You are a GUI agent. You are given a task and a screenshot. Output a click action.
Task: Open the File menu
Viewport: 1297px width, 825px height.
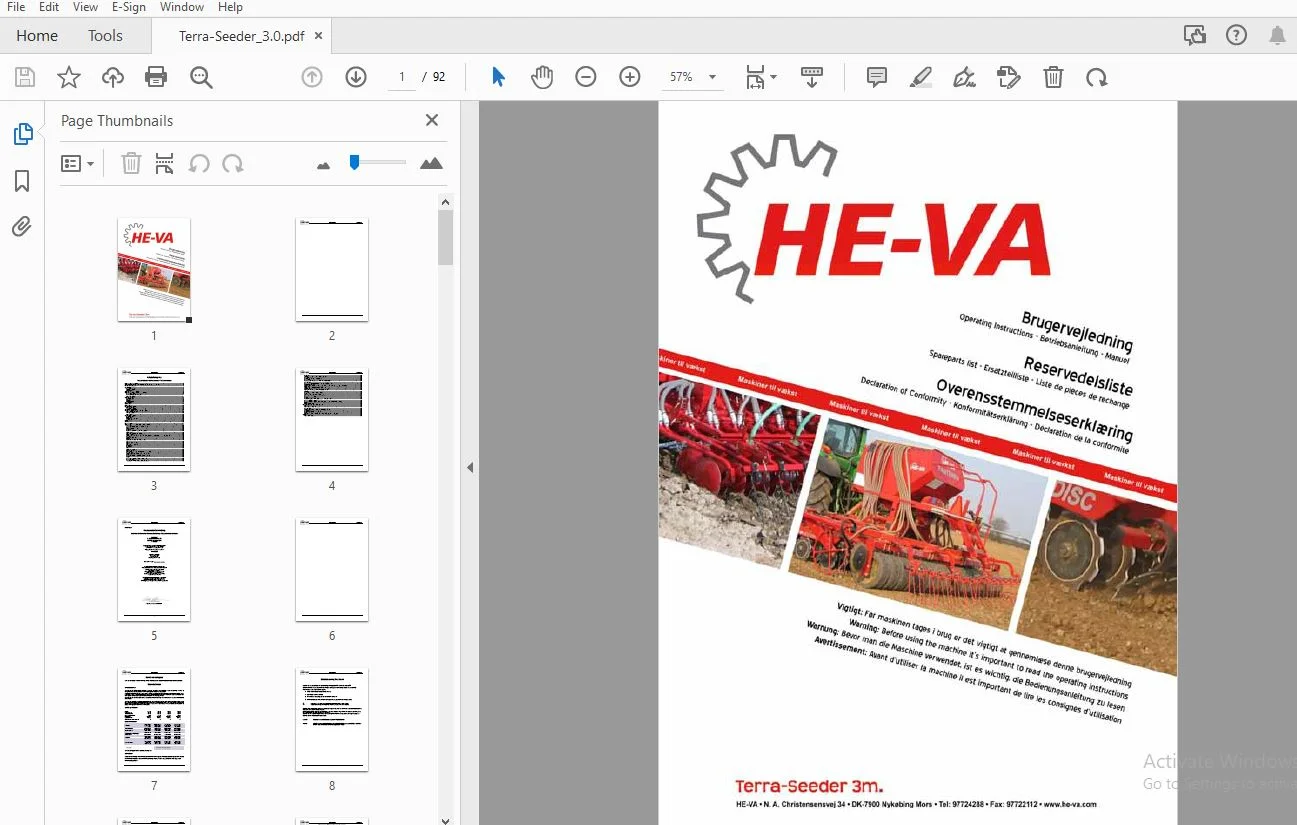(x=16, y=7)
